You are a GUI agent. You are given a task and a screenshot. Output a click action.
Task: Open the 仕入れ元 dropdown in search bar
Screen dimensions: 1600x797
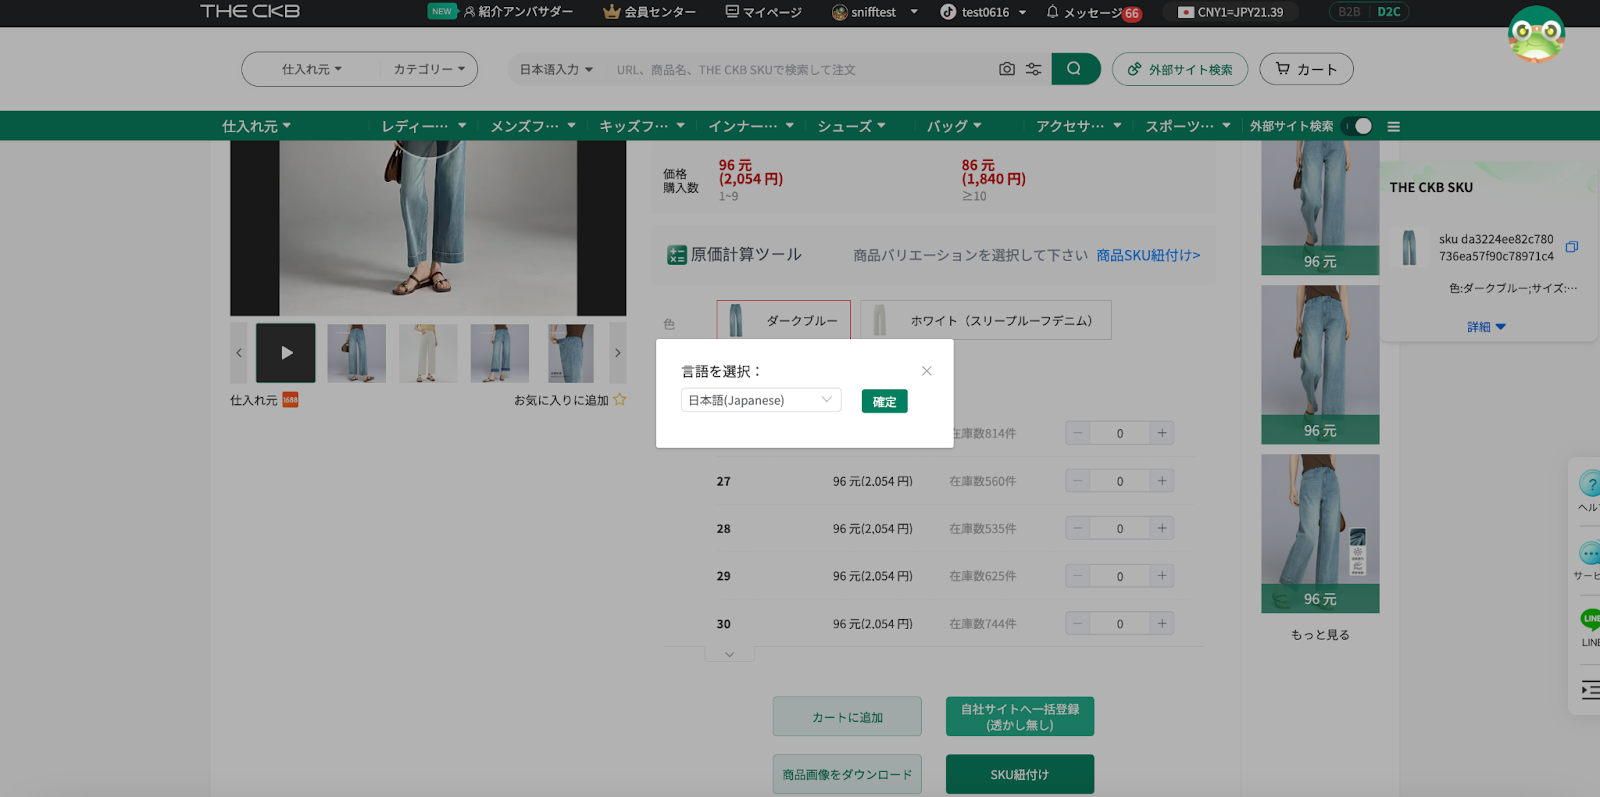pos(311,69)
